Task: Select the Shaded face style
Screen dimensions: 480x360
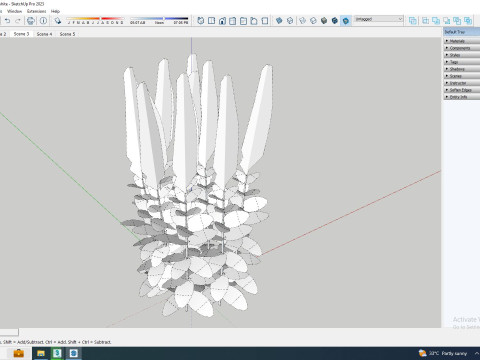Action: point(324,21)
